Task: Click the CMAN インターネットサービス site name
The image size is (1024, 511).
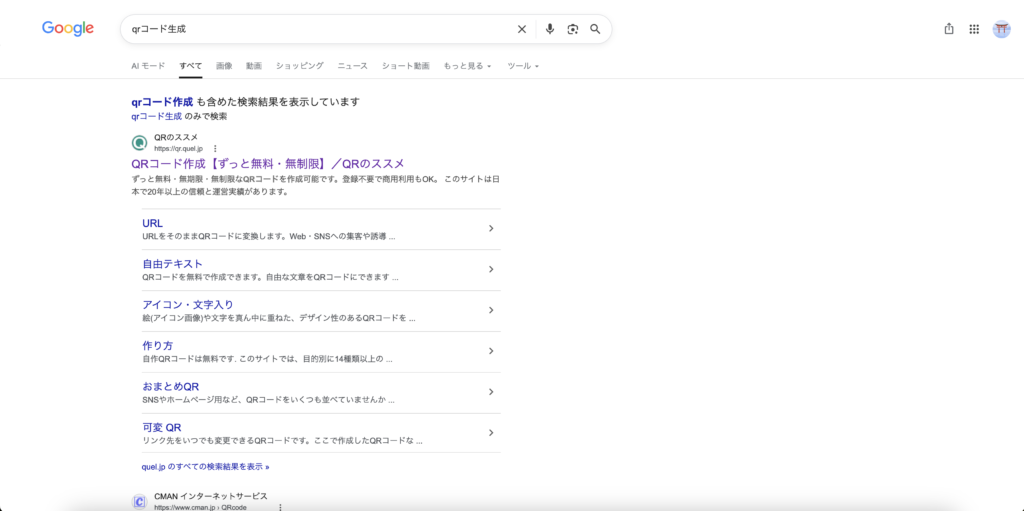Action: click(211, 497)
